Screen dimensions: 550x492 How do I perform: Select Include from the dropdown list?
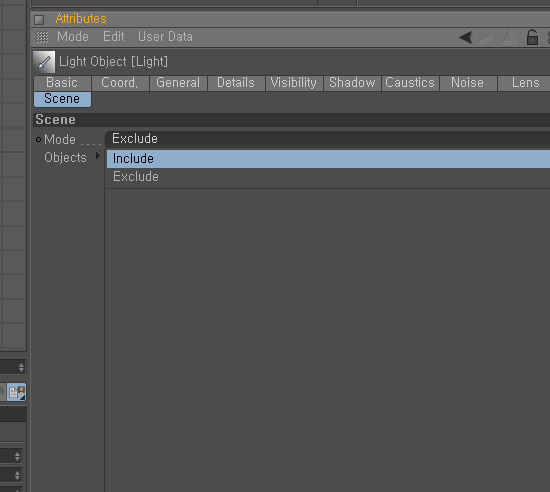[328, 159]
